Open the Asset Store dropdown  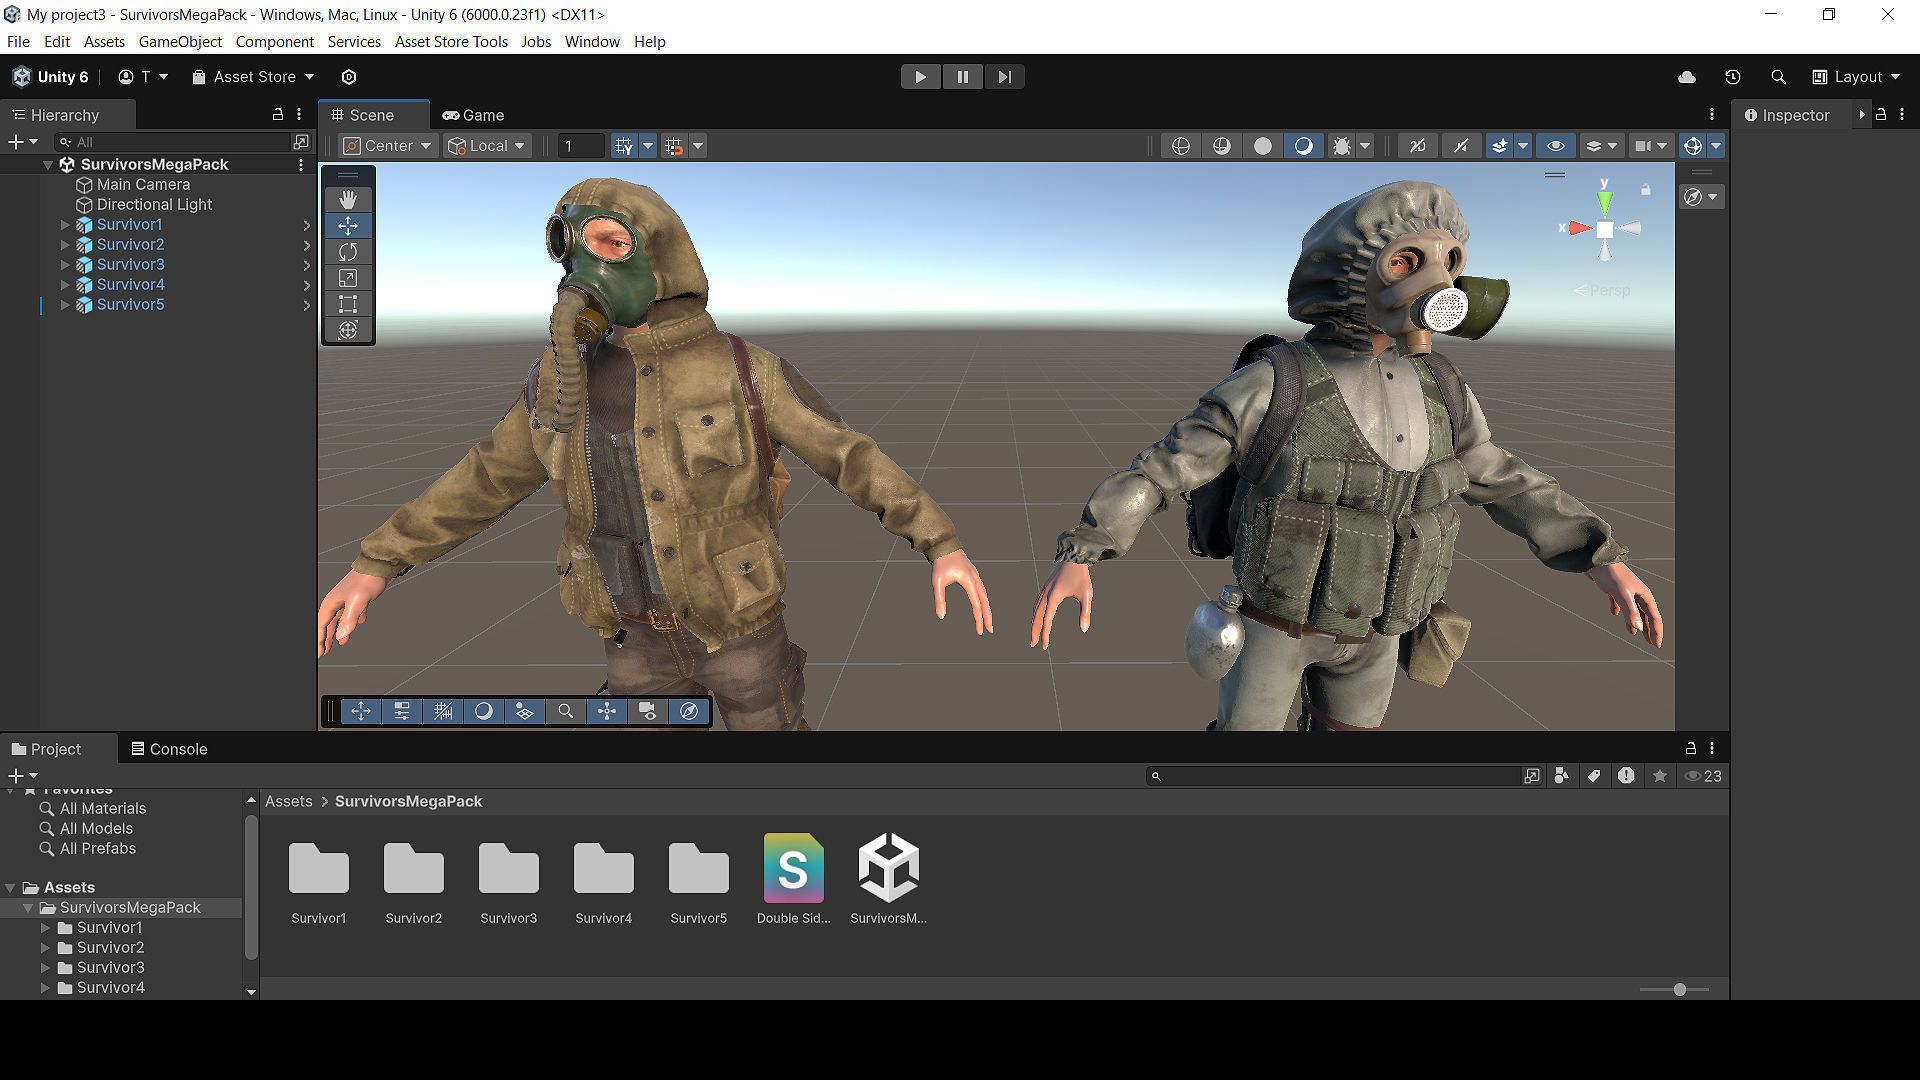(x=254, y=77)
